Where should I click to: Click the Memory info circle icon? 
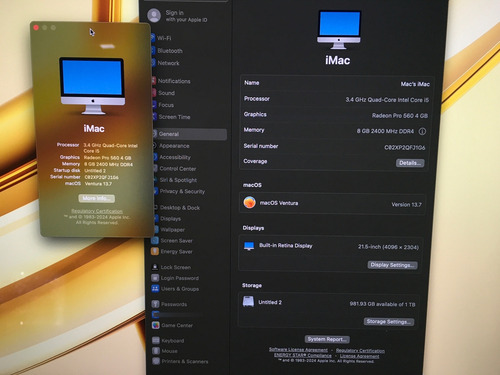pyautogui.click(x=422, y=131)
